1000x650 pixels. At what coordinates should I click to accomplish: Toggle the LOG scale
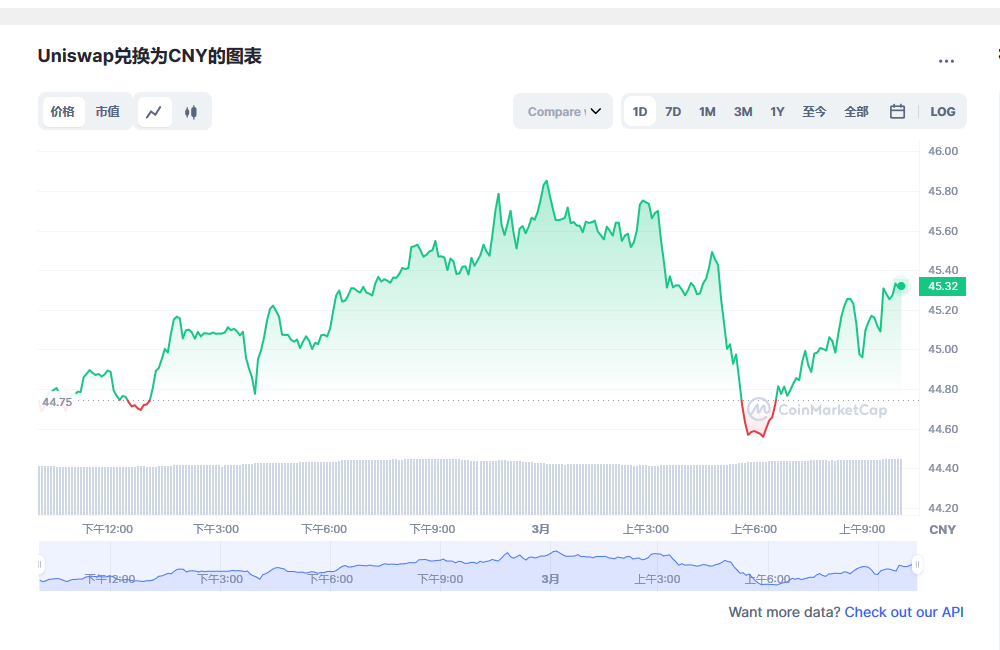(943, 112)
